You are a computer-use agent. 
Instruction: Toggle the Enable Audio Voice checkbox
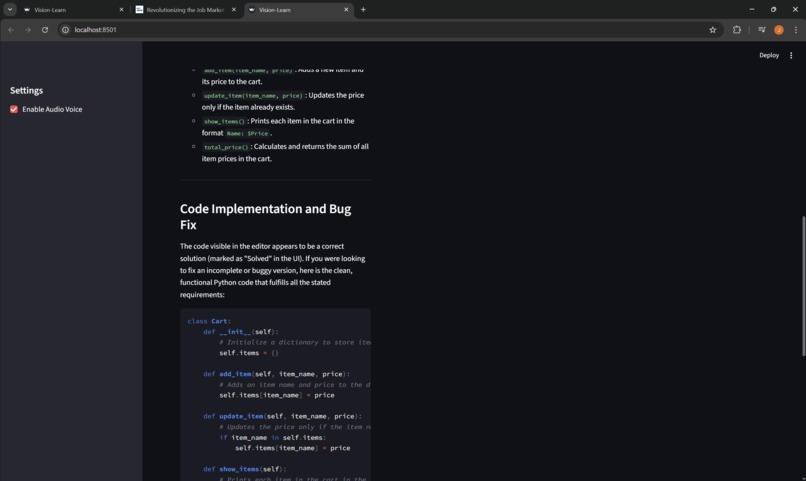pyautogui.click(x=14, y=109)
